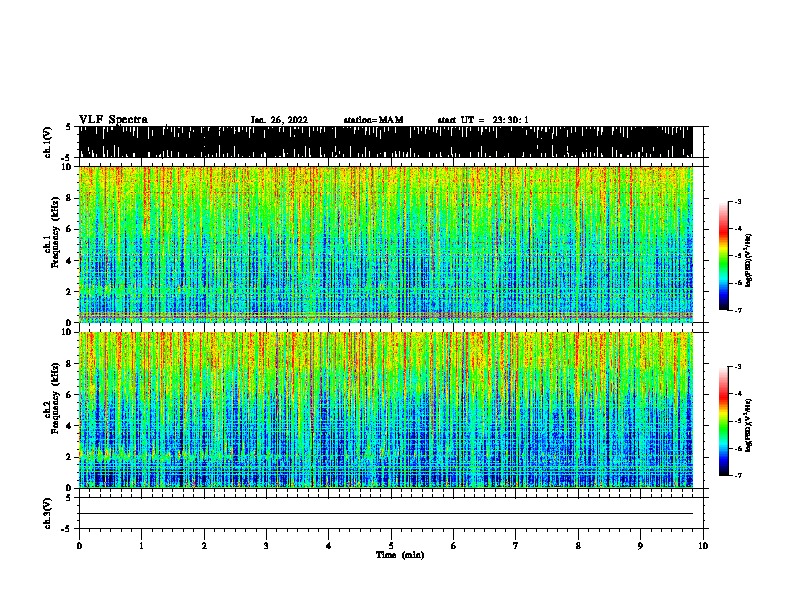The image size is (792, 612).
Task: Click the "ch.1(V)" waveform axis label
Action: point(47,142)
